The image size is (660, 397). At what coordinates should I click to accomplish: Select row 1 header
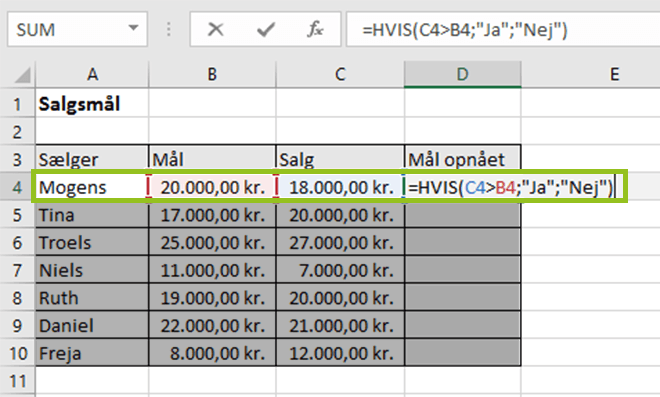tap(17, 104)
